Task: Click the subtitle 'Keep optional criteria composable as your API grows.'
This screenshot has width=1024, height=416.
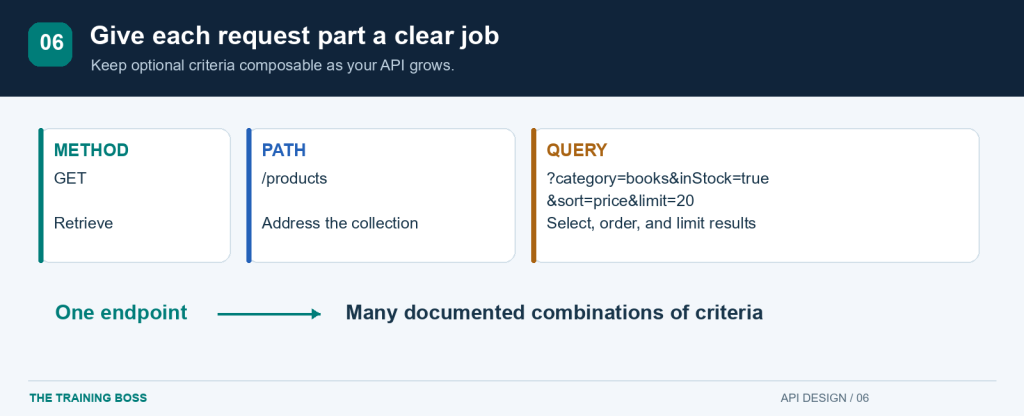Action: point(272,66)
